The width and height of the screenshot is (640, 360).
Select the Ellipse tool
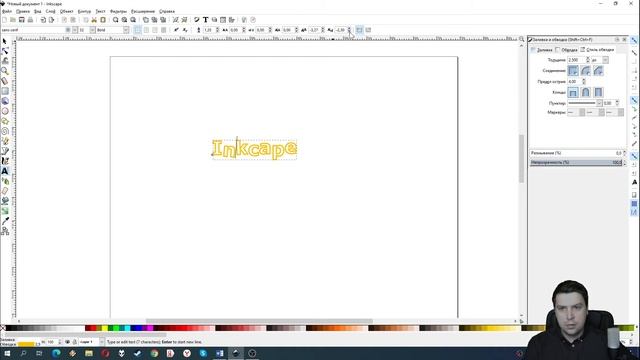click(x=5, y=111)
